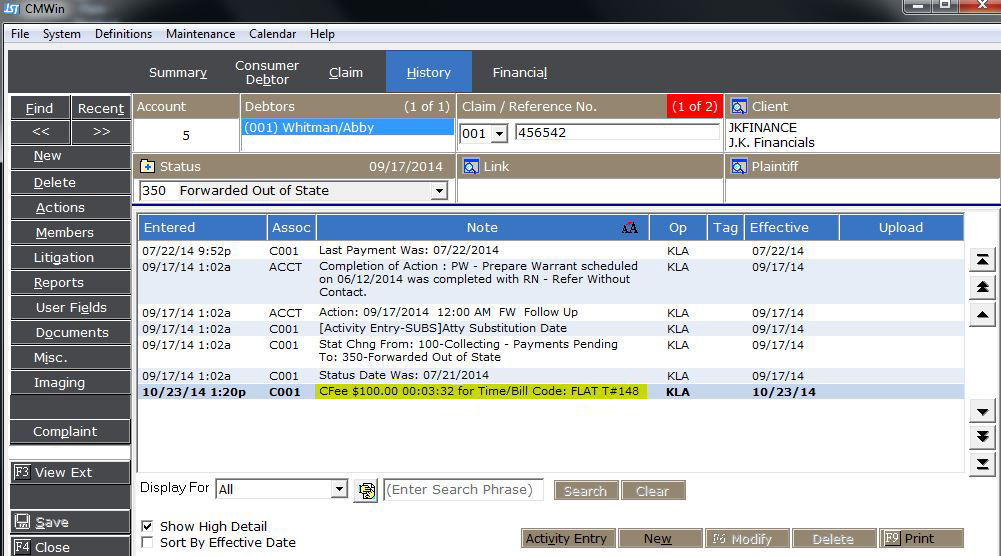Screen dimensions: 1001x556
Task: Open the Definitions menu
Action: click(123, 34)
